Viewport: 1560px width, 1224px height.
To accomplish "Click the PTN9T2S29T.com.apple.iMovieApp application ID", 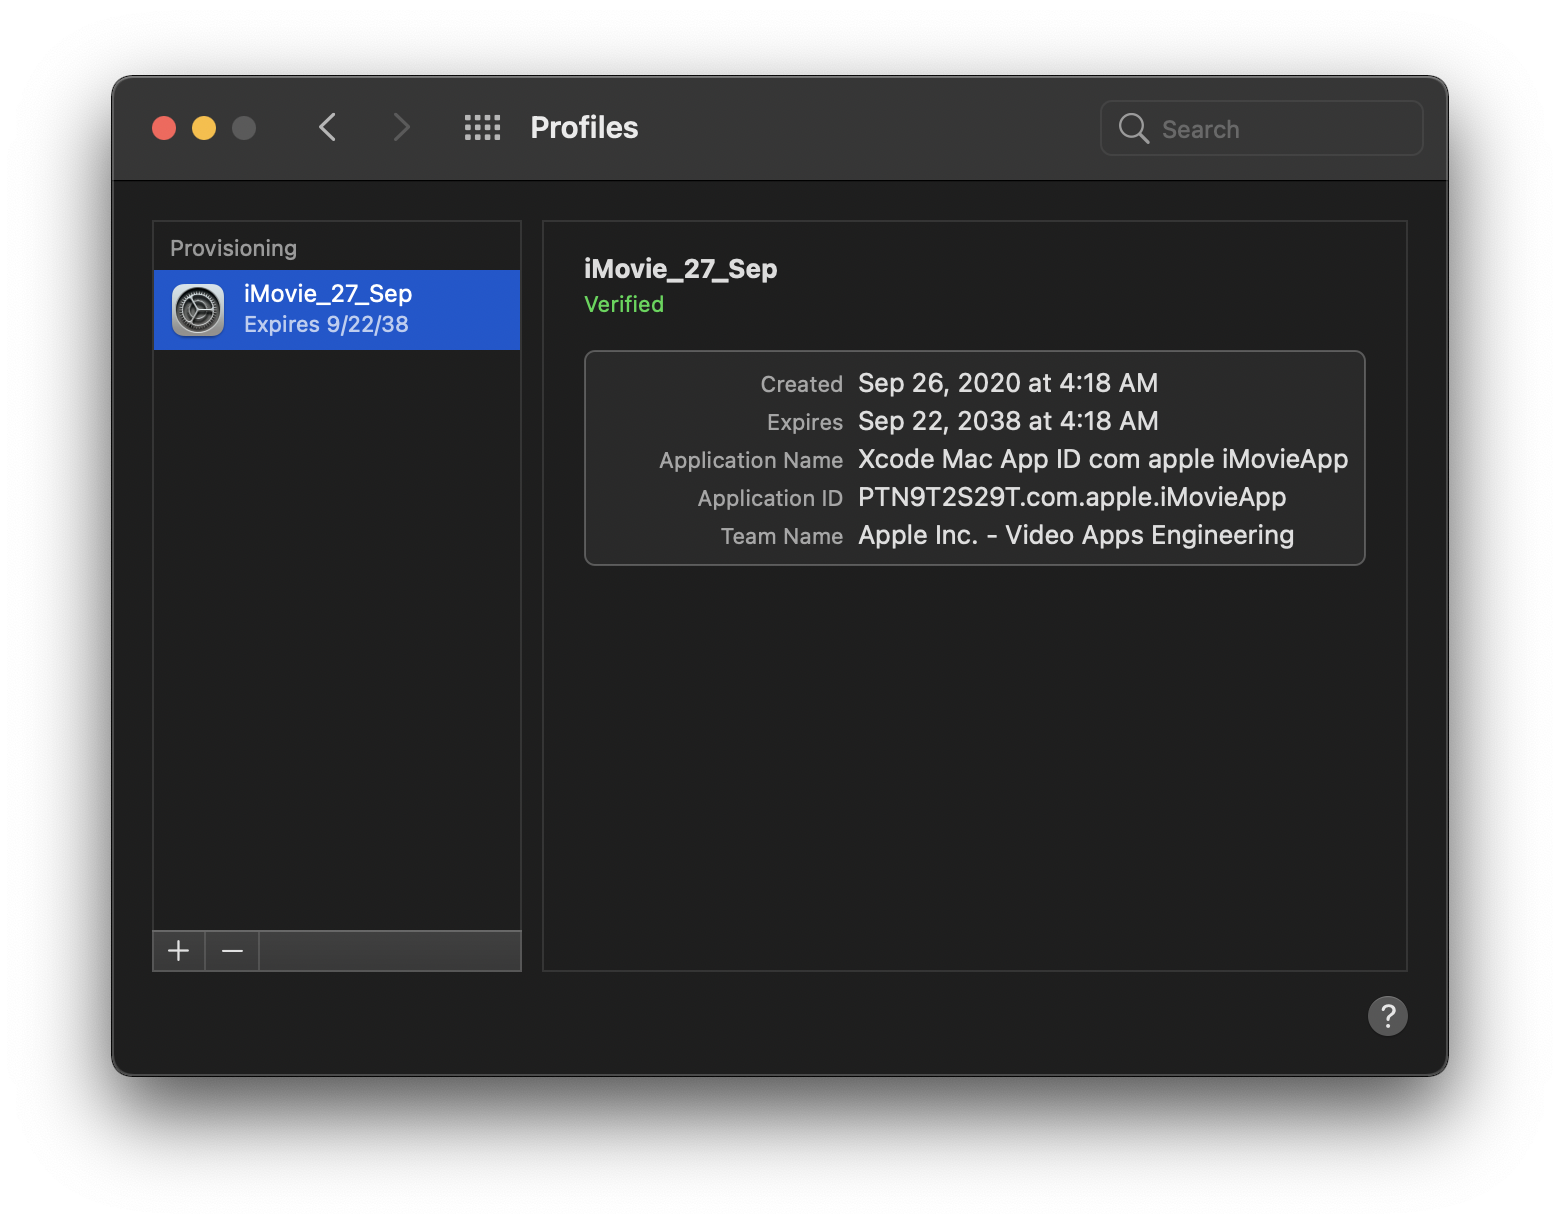I will [1072, 497].
